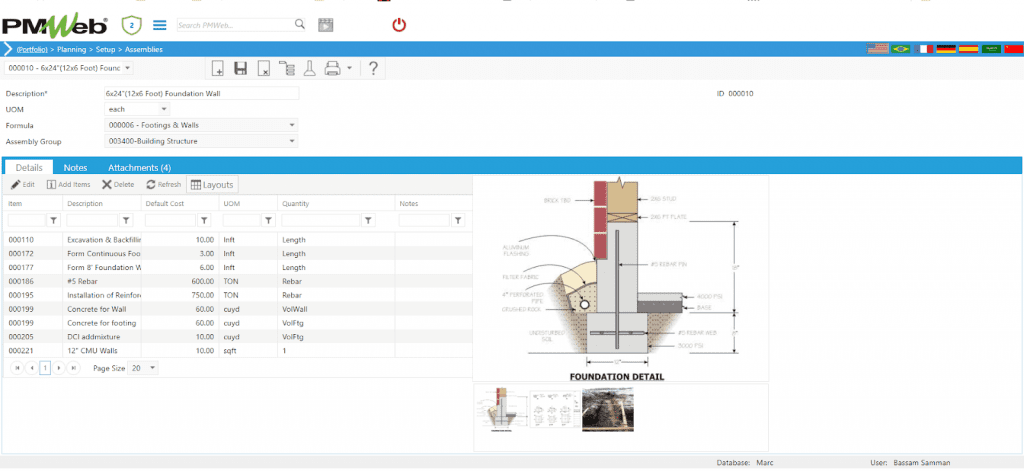The image size is (1024, 471).
Task: Click the question mark help icon
Action: 372,68
